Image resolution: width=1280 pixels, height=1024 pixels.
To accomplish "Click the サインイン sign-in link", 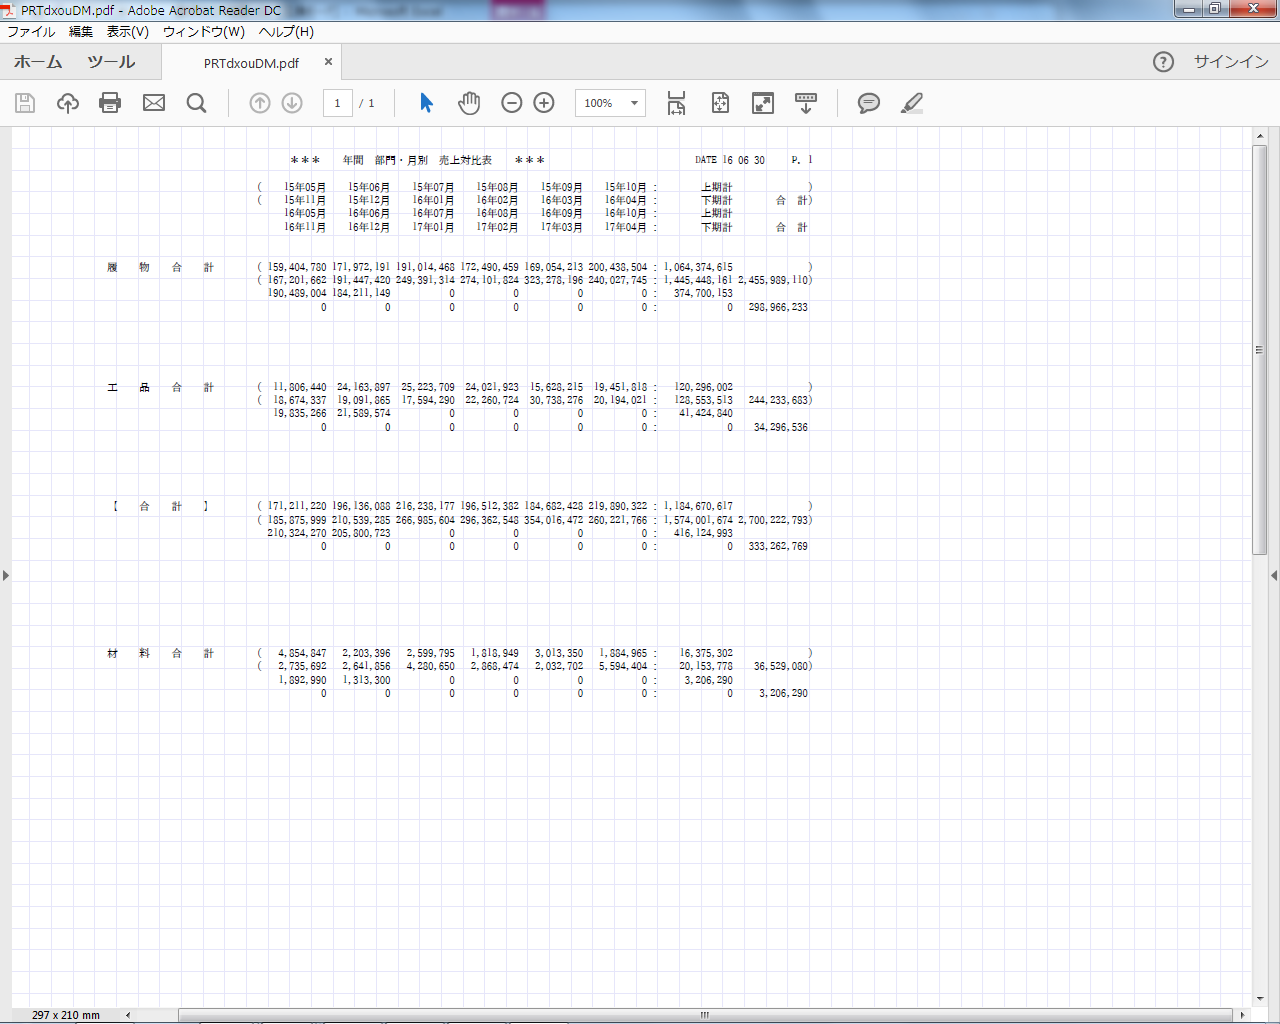I will 1231,62.
